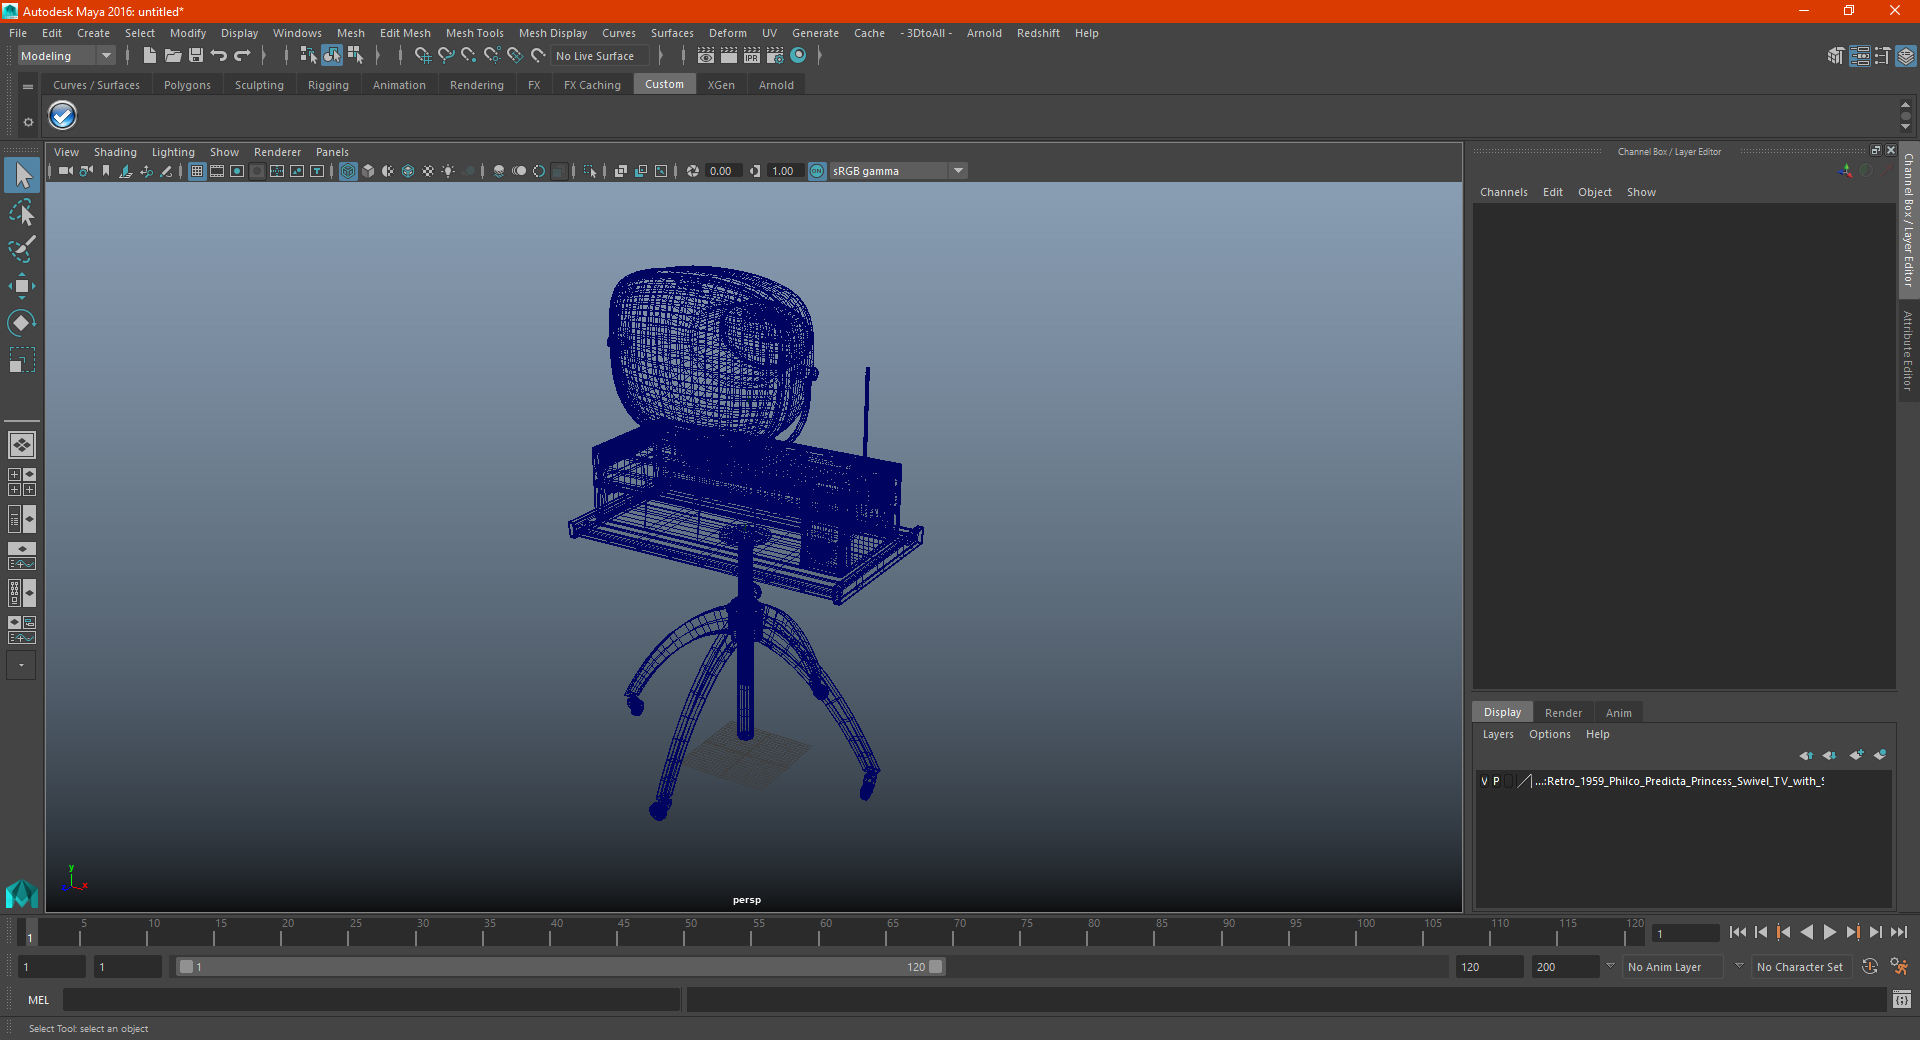Image resolution: width=1920 pixels, height=1040 pixels.
Task: Start IPR render
Action: point(752,56)
